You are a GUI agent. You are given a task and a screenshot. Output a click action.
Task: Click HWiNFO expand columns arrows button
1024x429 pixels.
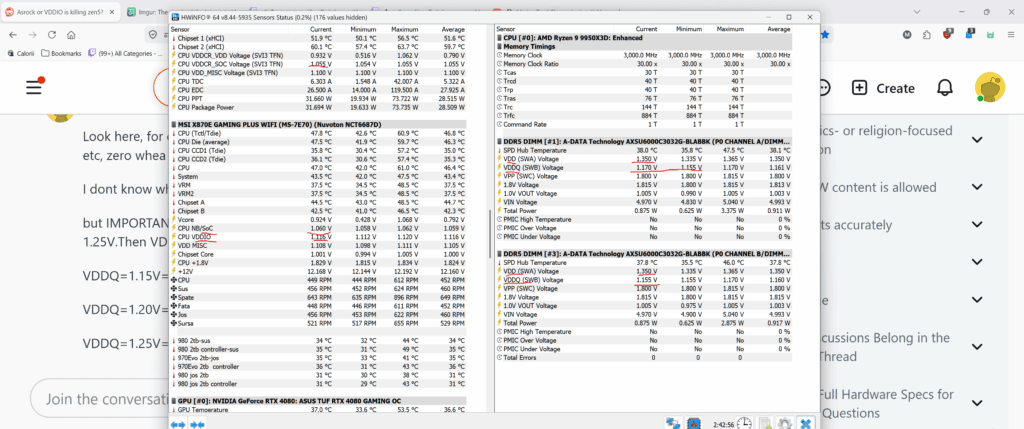point(177,424)
